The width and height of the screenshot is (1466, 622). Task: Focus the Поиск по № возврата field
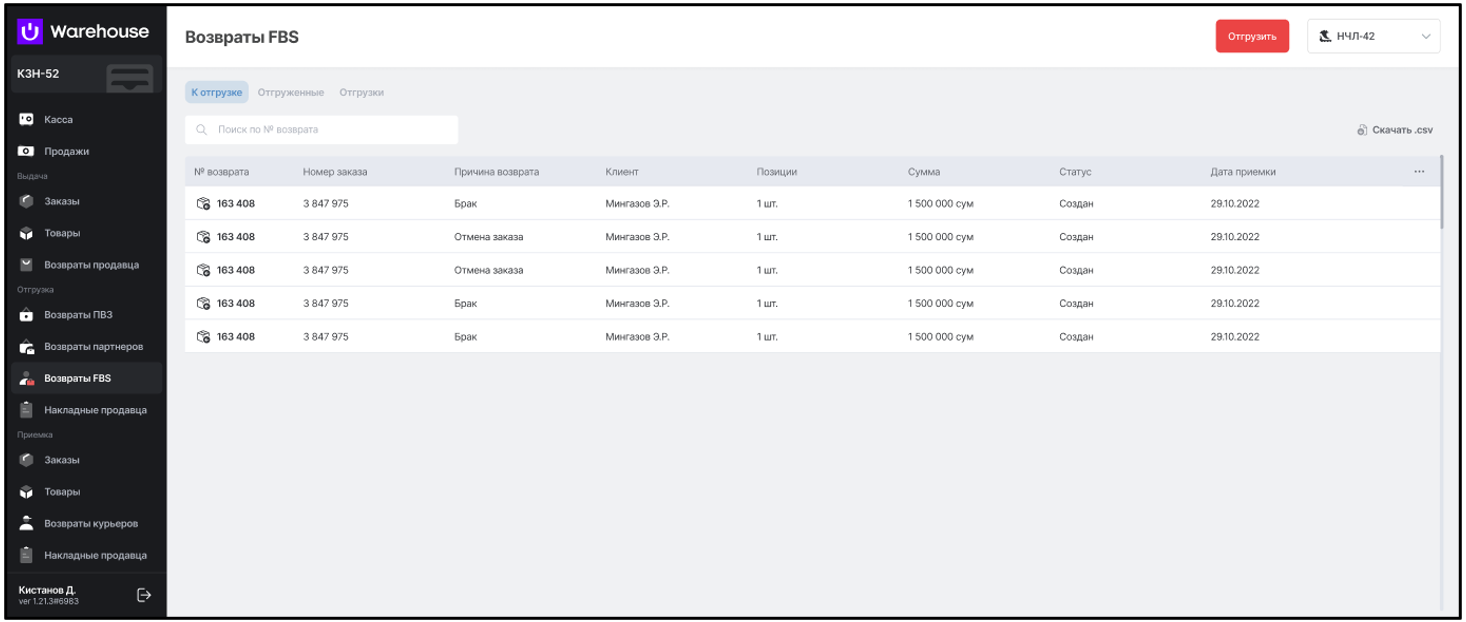[321, 130]
